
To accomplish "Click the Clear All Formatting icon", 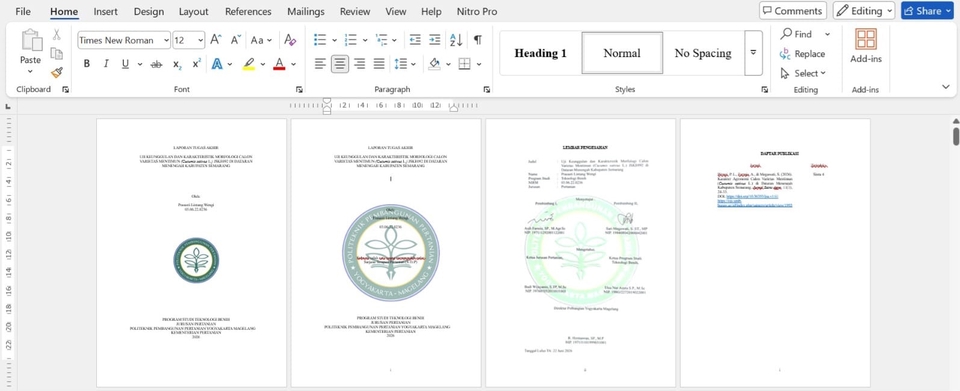I will click(290, 40).
